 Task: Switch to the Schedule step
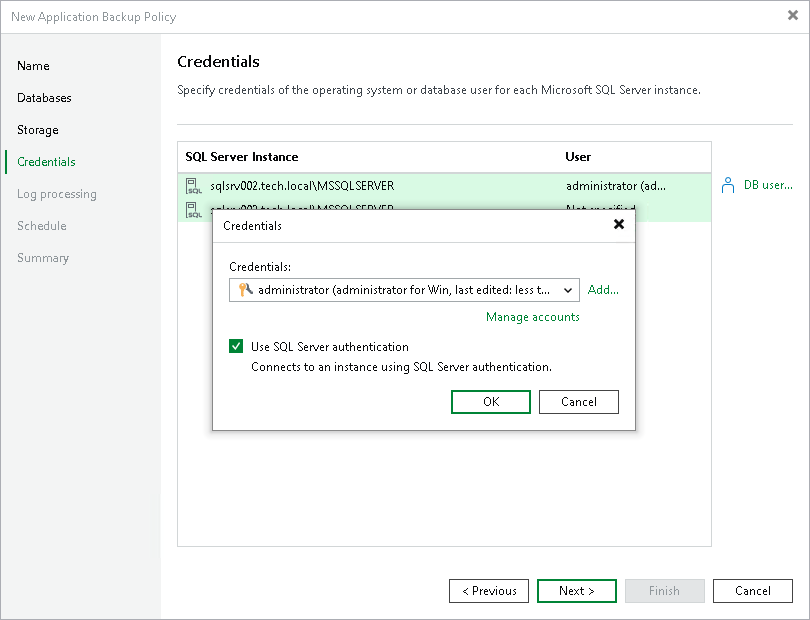point(41,226)
